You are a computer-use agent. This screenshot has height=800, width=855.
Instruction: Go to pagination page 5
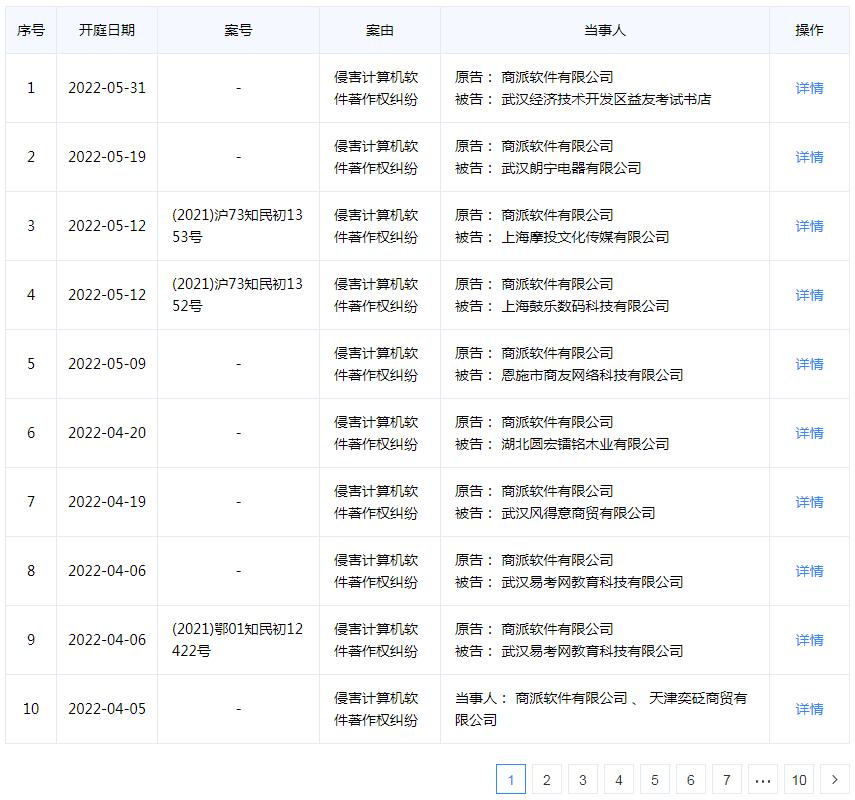(655, 779)
